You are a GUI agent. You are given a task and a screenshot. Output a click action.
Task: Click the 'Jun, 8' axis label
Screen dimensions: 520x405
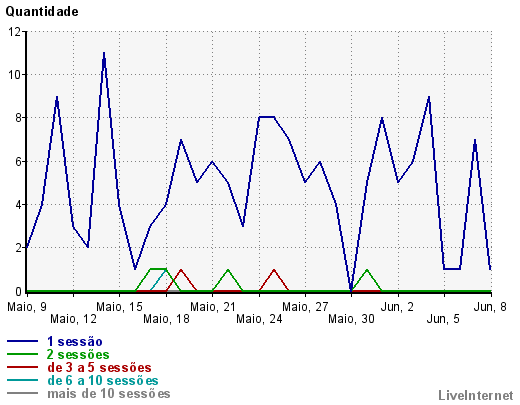click(x=490, y=307)
